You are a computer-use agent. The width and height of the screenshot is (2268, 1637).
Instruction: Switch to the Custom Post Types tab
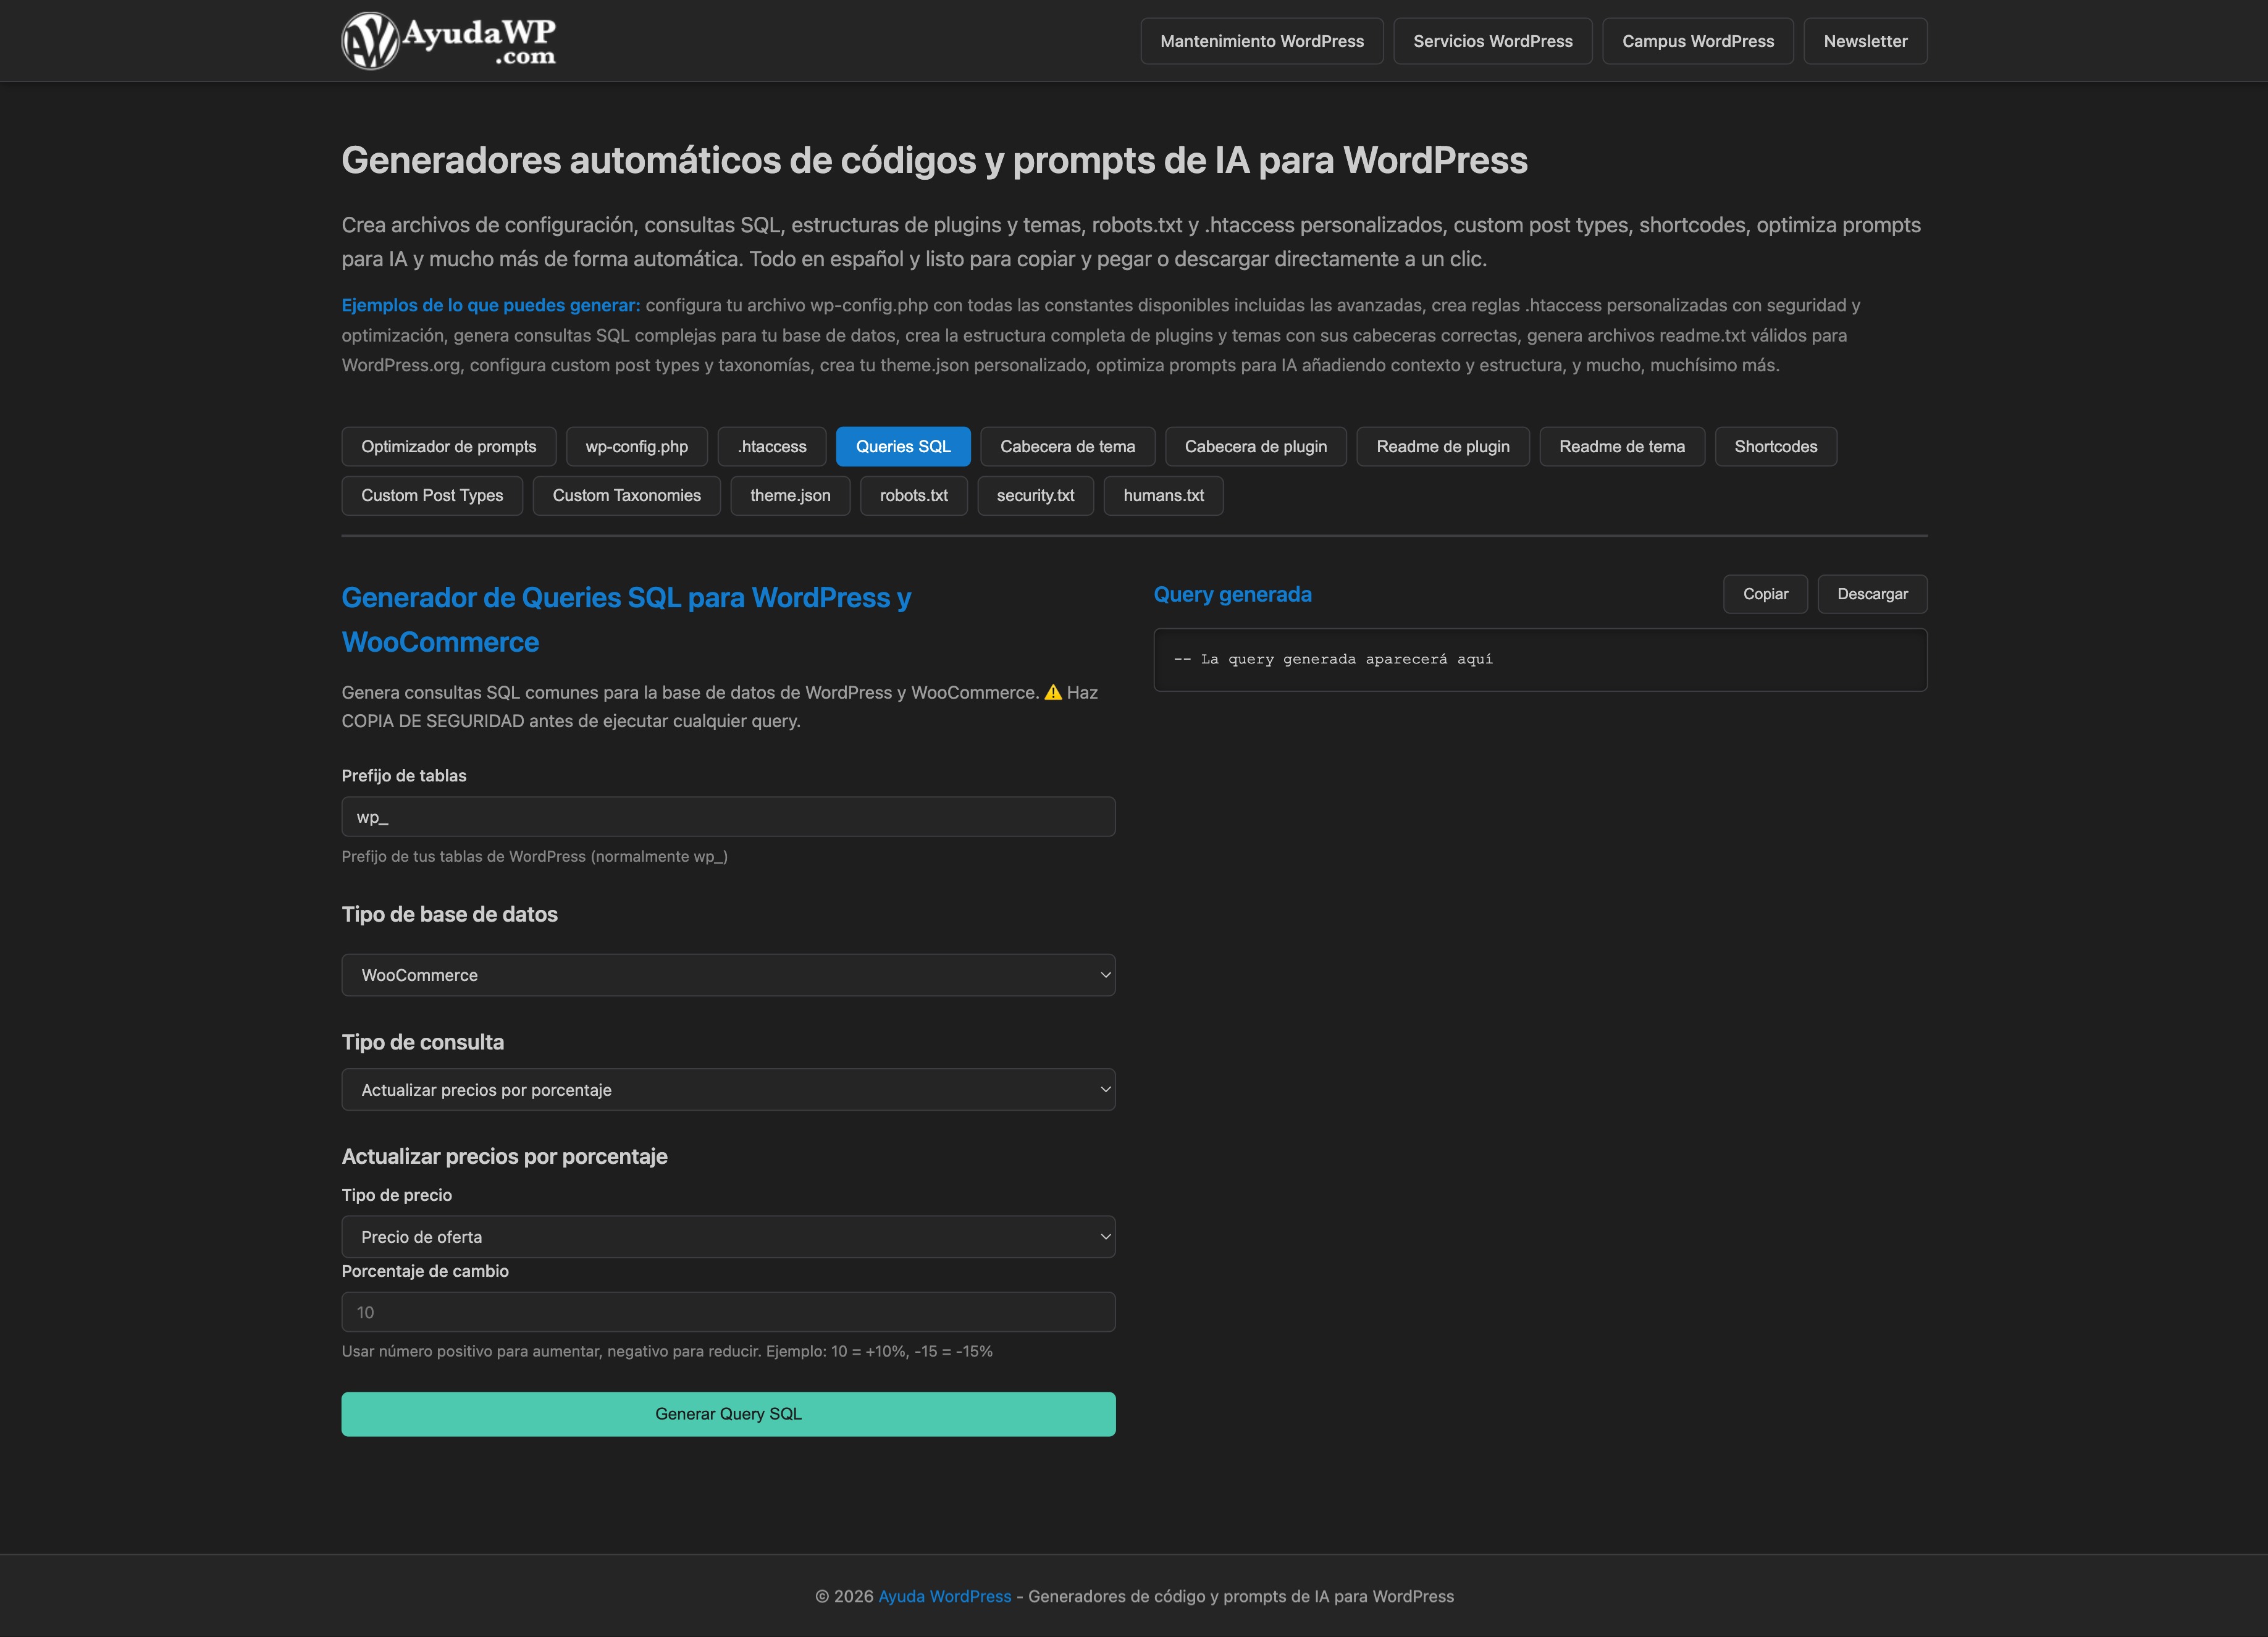coord(431,496)
